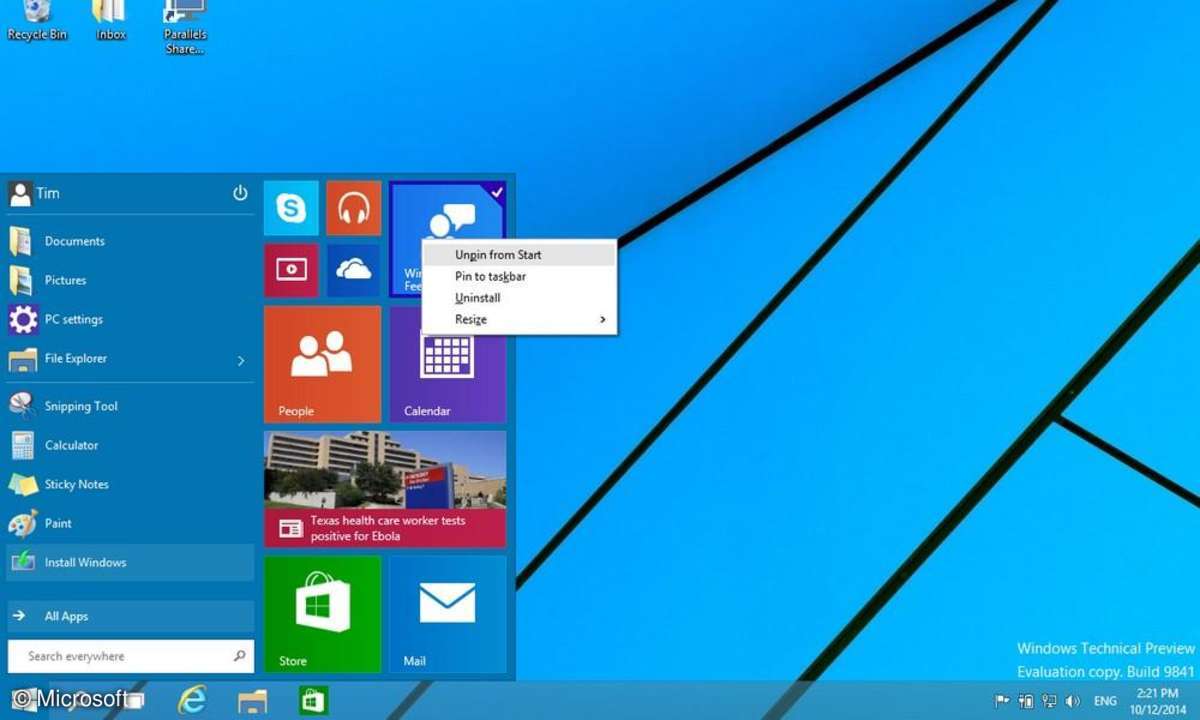
Task: Open Pictures from Start menu
Action: tap(130, 280)
